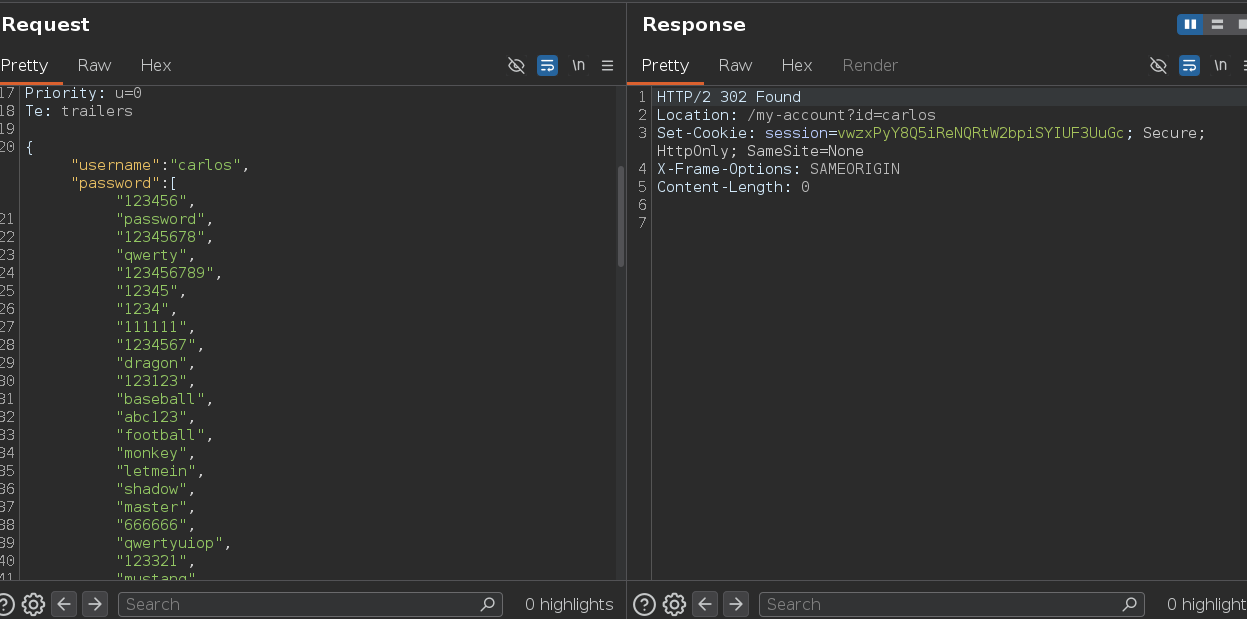Go to next match in Response search
1247x619 pixels.
736,604
